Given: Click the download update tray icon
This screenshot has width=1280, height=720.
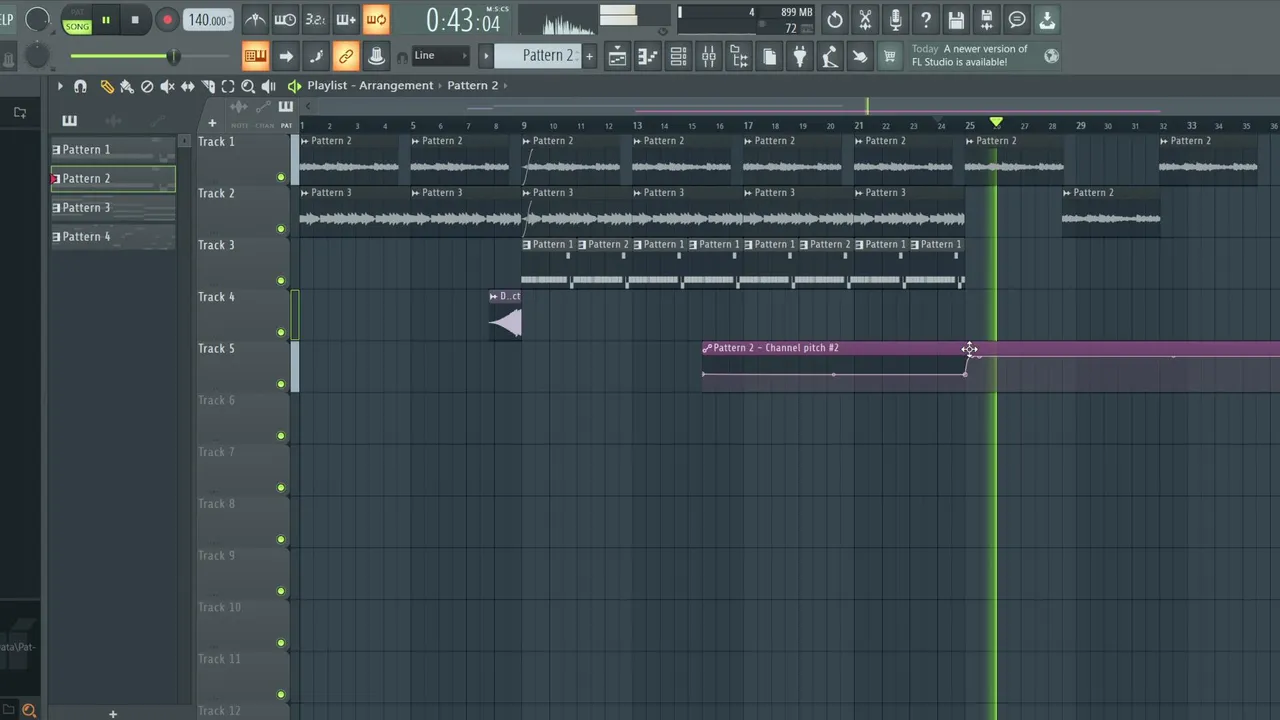Looking at the screenshot, I should tap(1047, 19).
